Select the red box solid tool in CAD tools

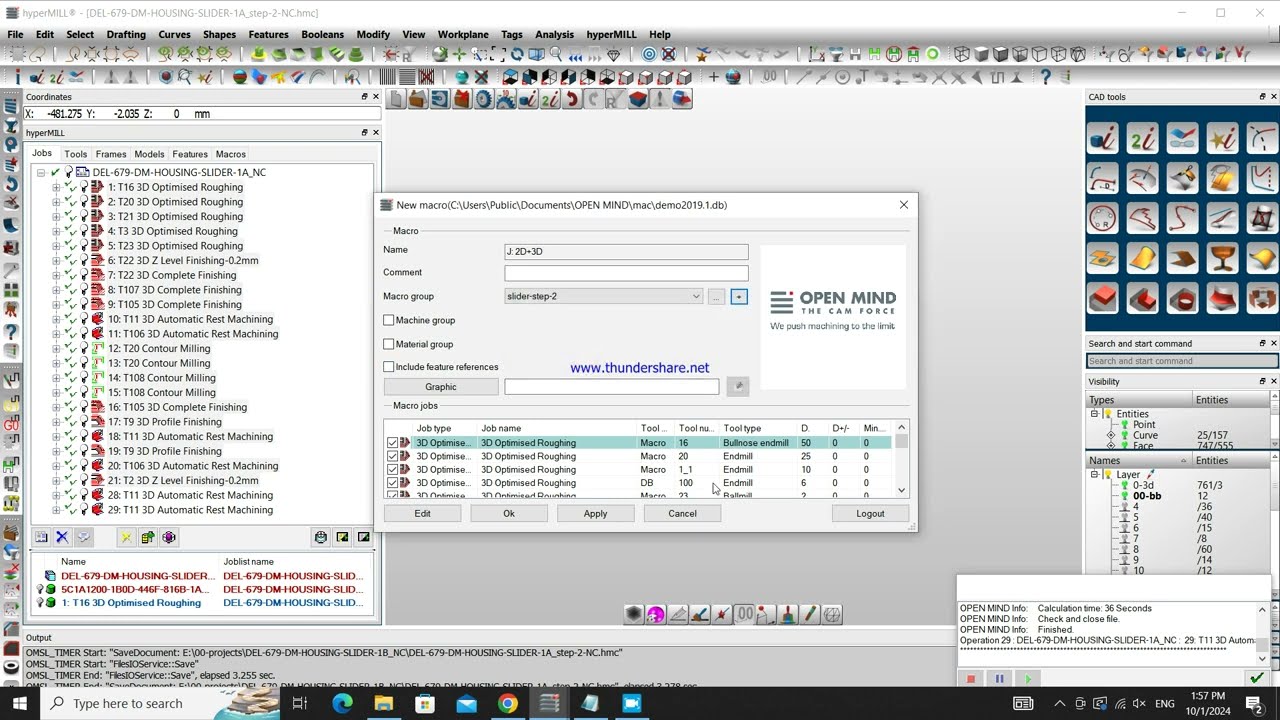[x=1103, y=298]
